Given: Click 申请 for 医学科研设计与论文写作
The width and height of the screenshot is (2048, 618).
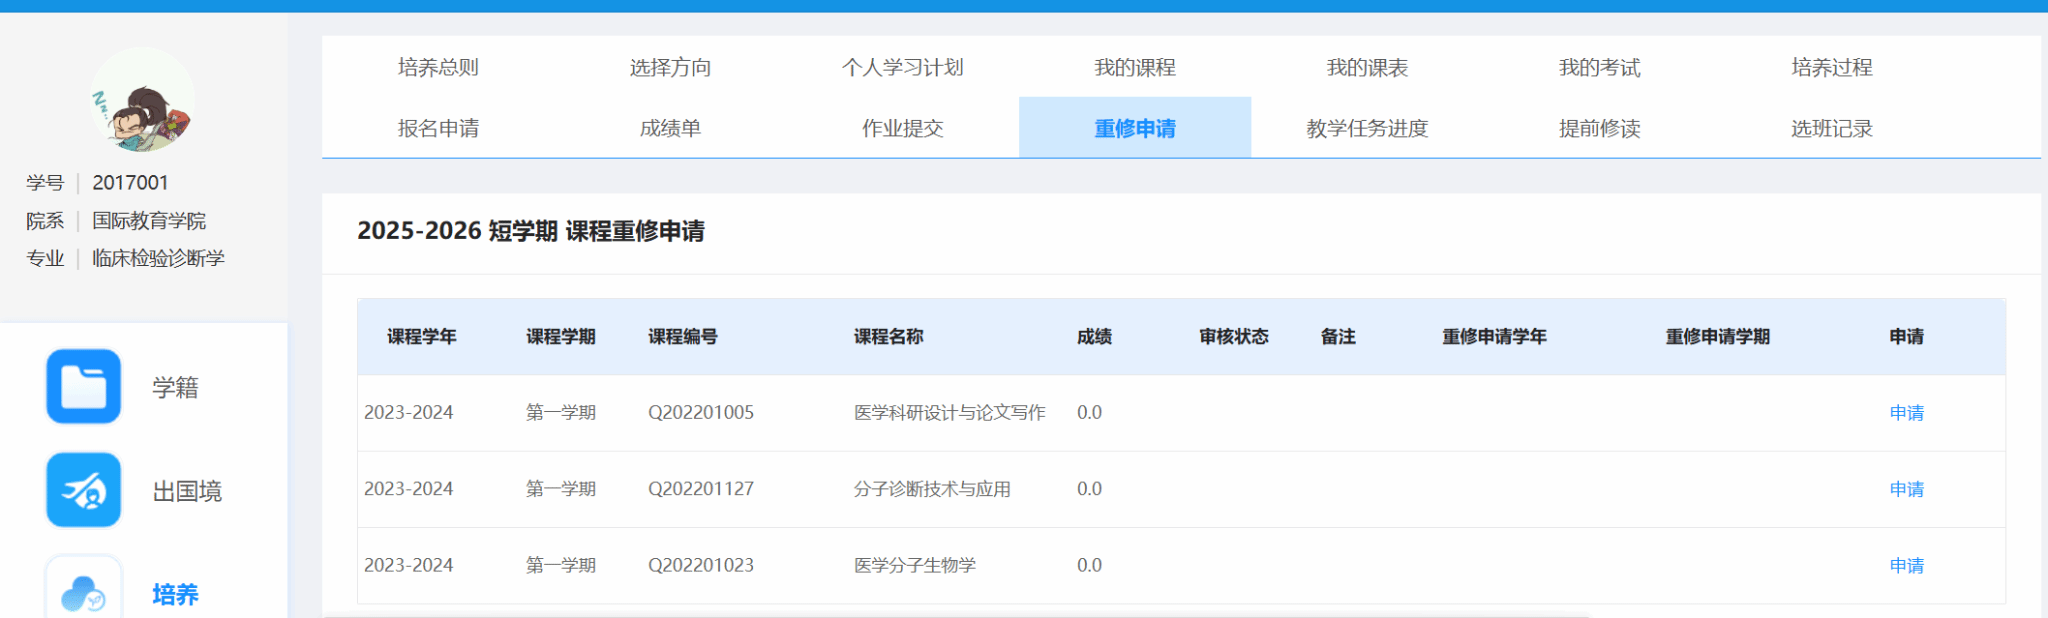Looking at the screenshot, I should (1906, 413).
